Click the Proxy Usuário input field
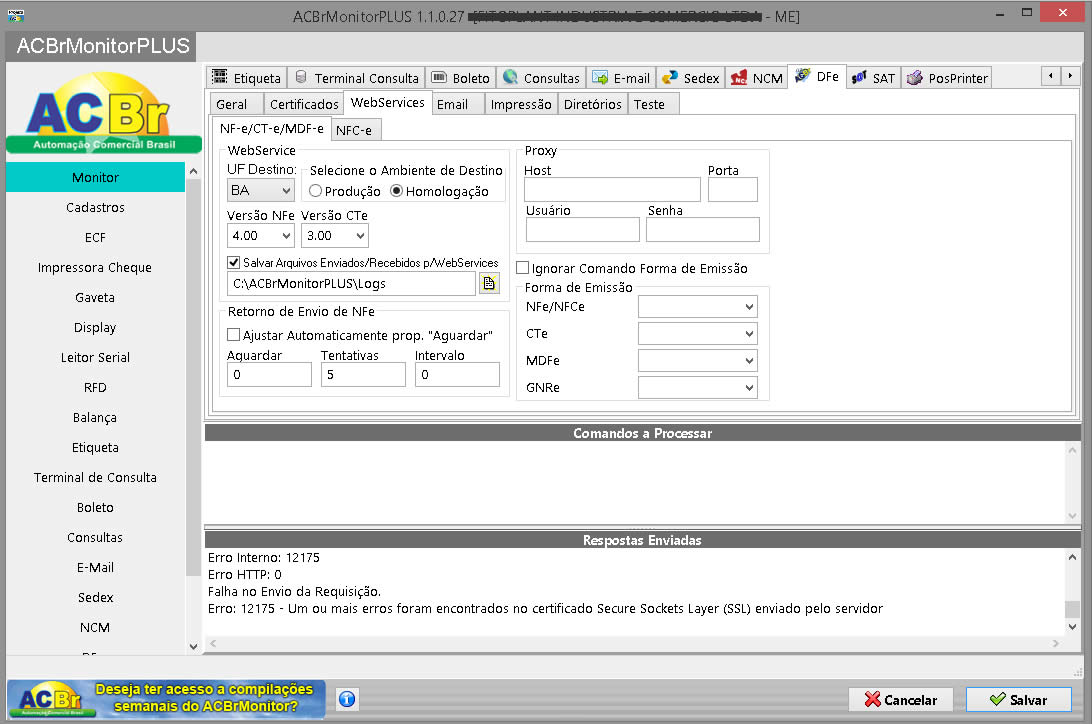This screenshot has width=1092, height=724. pos(583,230)
